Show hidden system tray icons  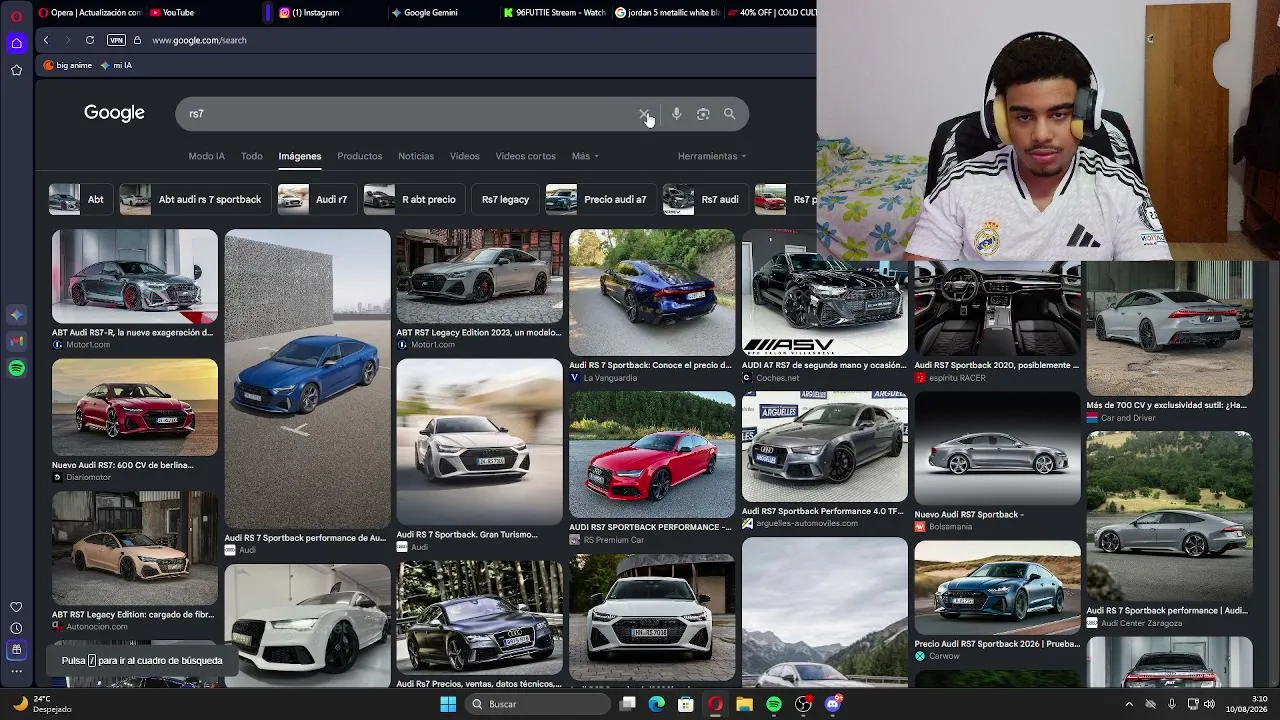pyautogui.click(x=1129, y=704)
